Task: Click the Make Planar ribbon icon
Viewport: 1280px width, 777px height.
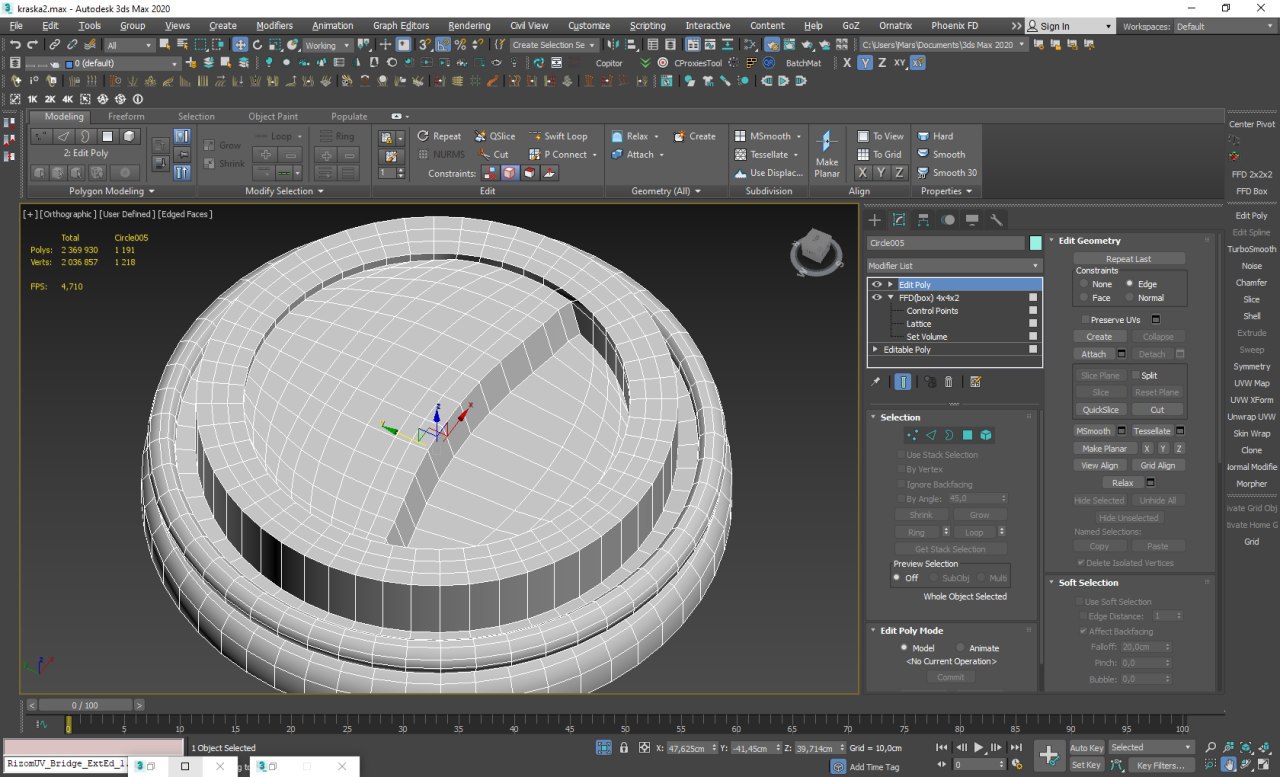Action: point(827,153)
